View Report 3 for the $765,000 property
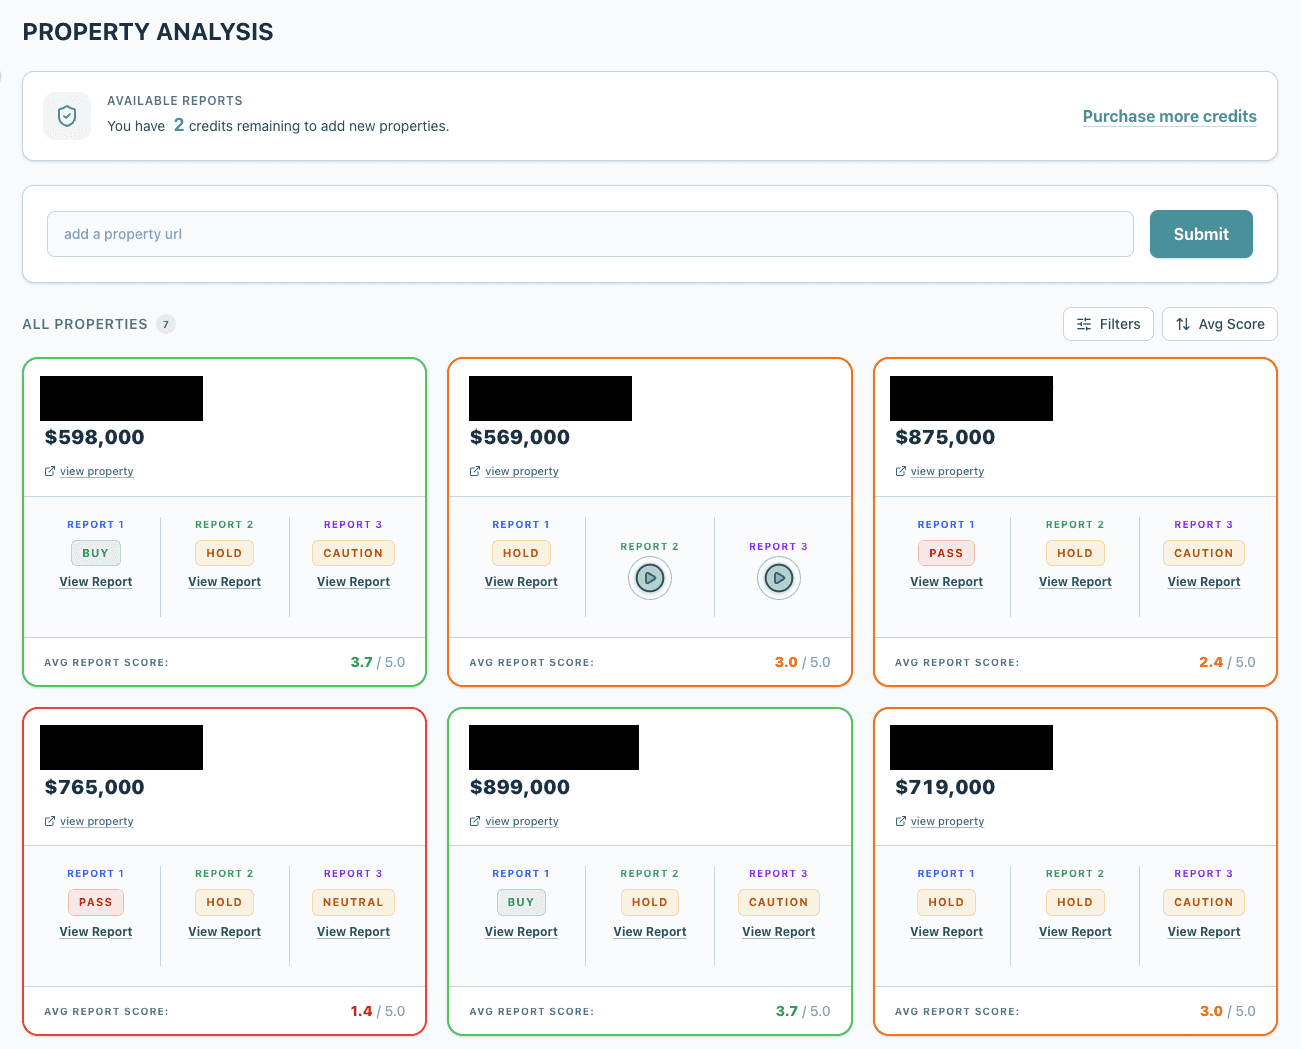The width and height of the screenshot is (1301, 1049). pos(354,932)
